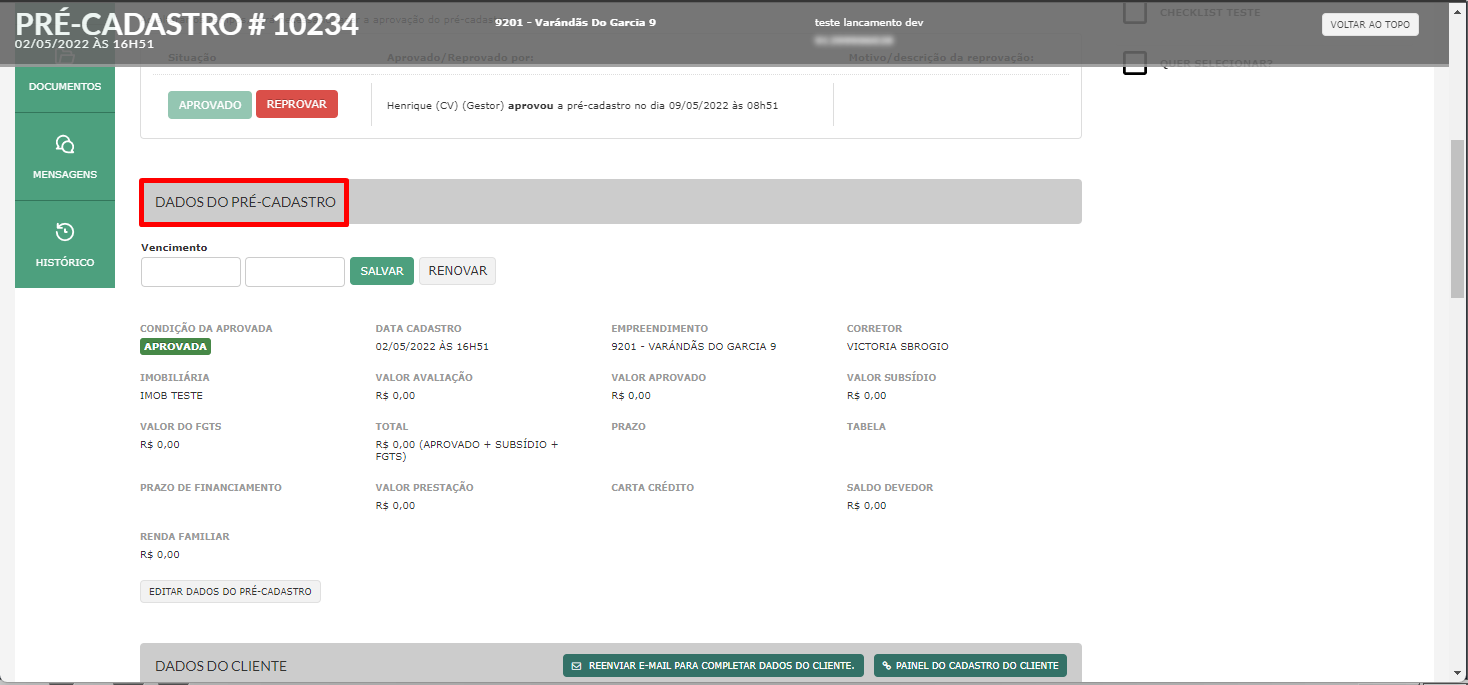Viewport: 1468px width, 685px height.
Task: Open the Mensagens chat icon
Action: (65, 145)
